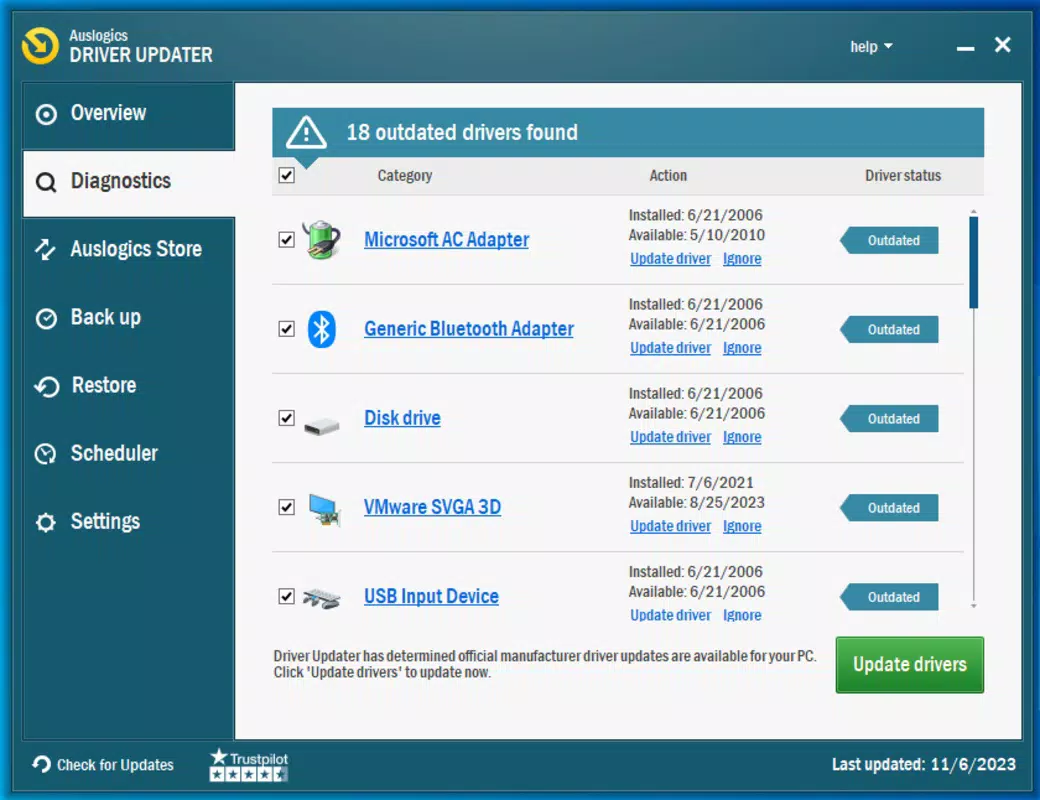Click the Restore circular arrow icon

46,386
